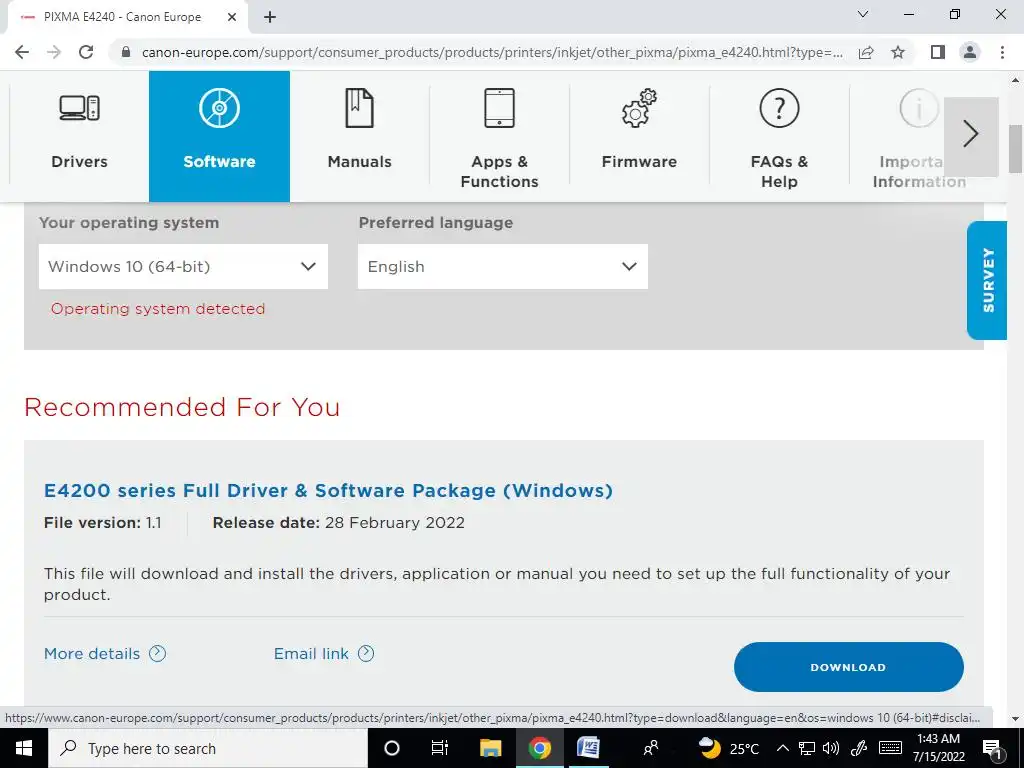Open the volume control icon
The height and width of the screenshot is (768, 1024).
tap(831, 748)
